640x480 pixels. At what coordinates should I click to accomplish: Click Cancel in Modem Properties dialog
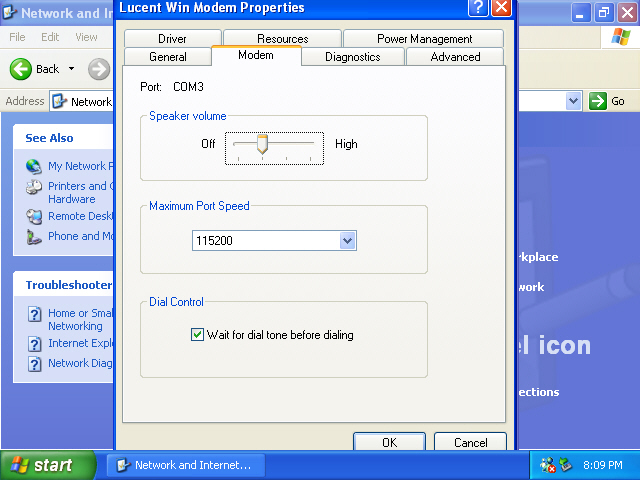470,442
